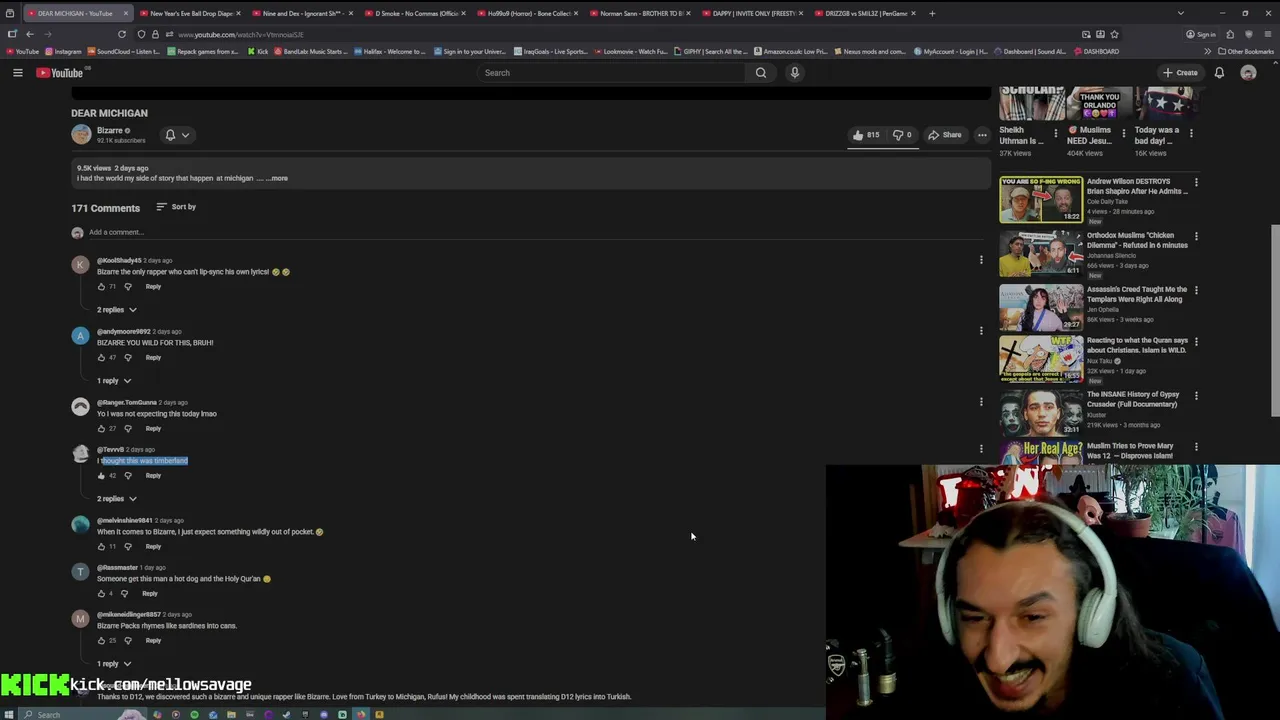The image size is (1280, 720).
Task: Click the Create button
Action: pyautogui.click(x=1181, y=72)
